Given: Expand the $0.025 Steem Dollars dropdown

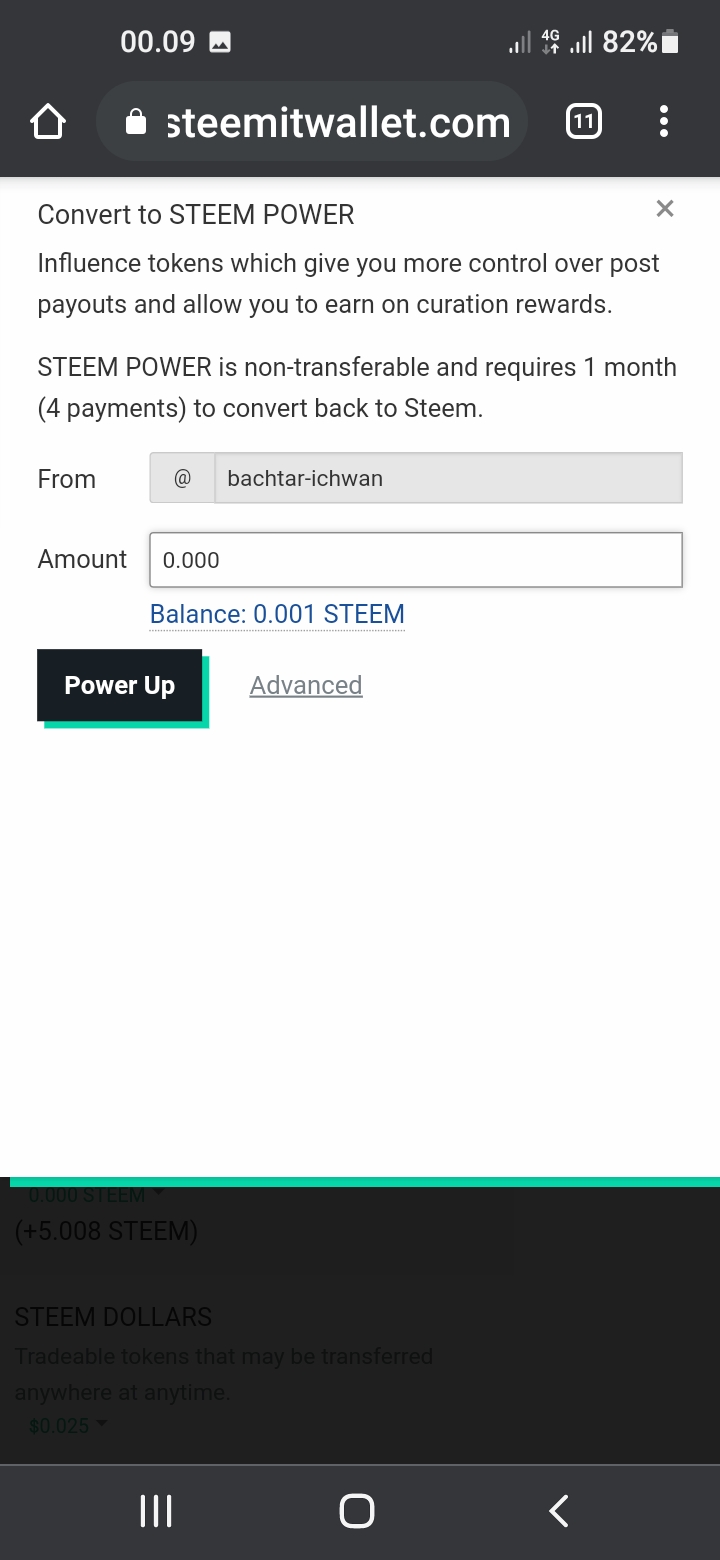Looking at the screenshot, I should (x=68, y=1425).
